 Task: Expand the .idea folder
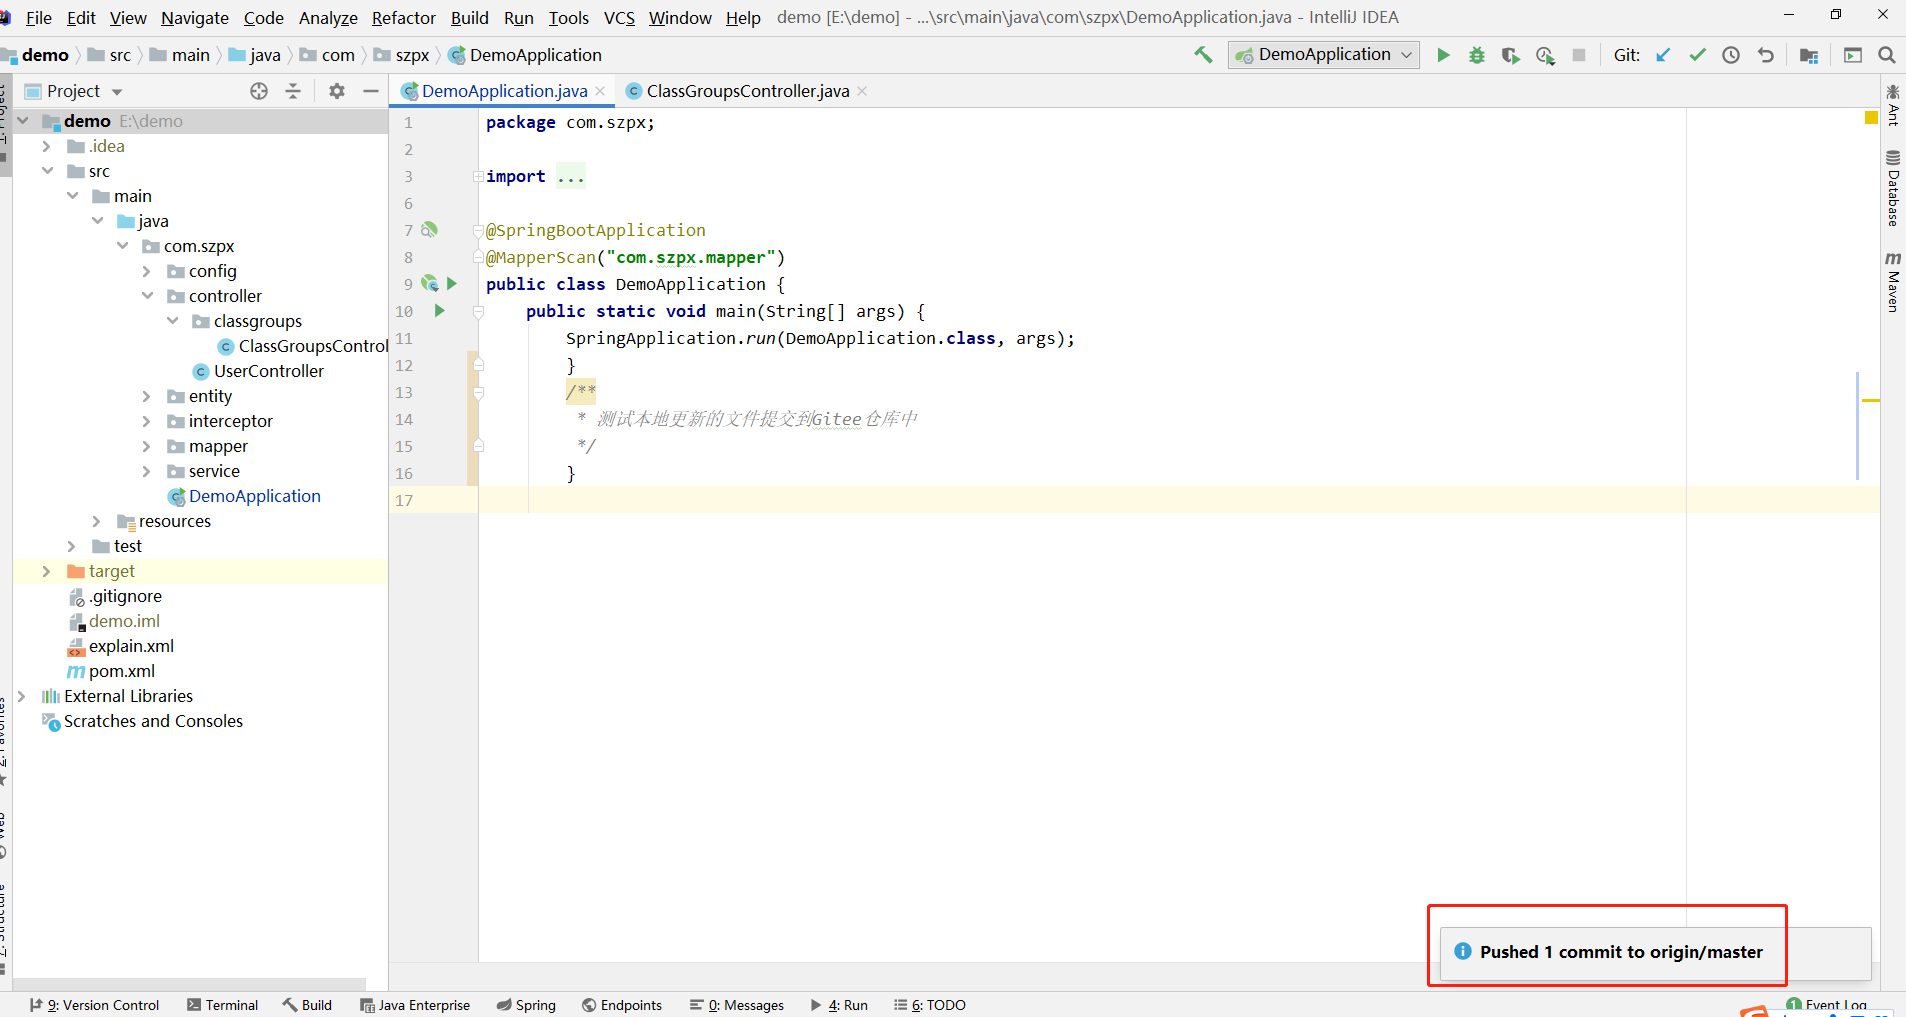46,146
